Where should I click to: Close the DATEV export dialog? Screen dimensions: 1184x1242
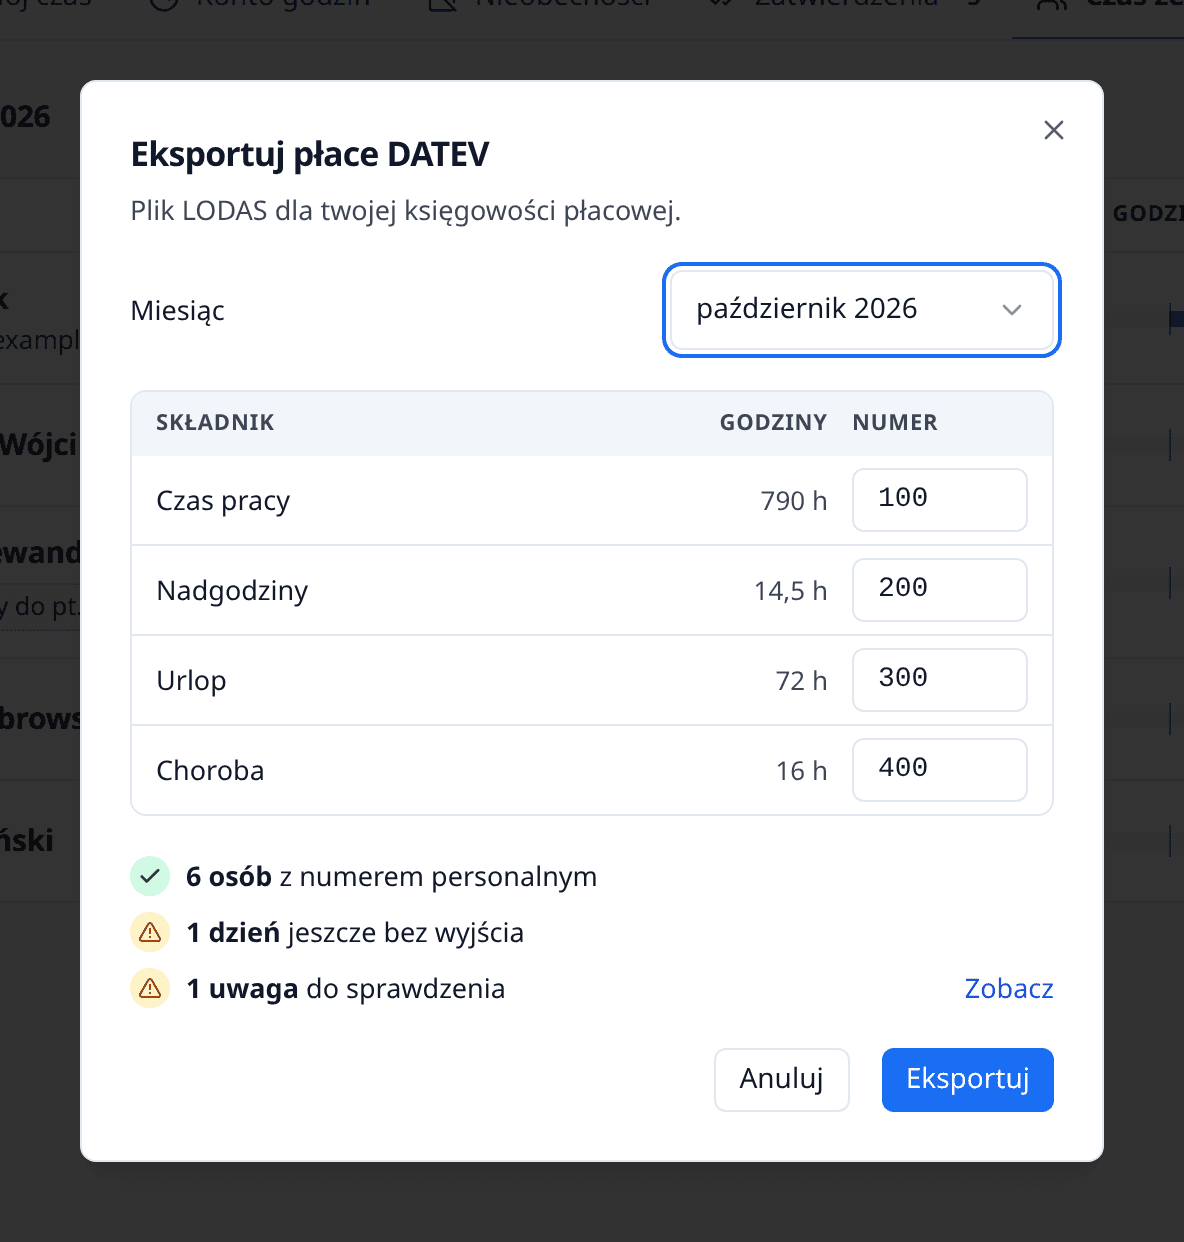point(1053,130)
